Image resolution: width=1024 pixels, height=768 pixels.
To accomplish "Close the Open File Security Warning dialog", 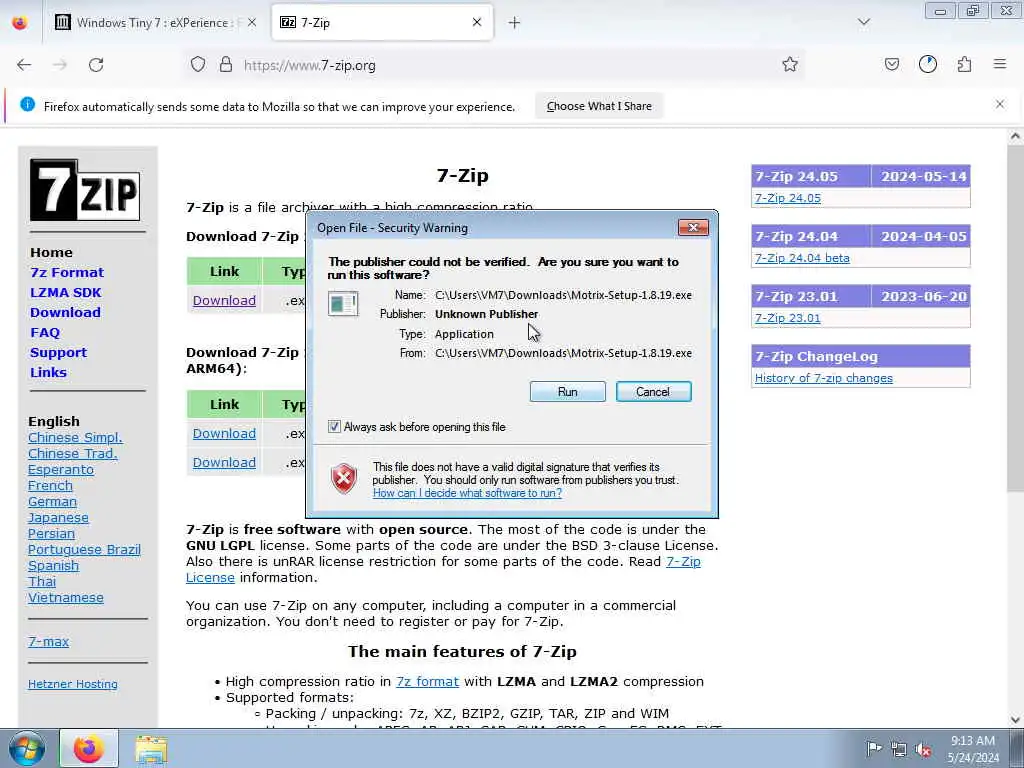I will (x=694, y=227).
